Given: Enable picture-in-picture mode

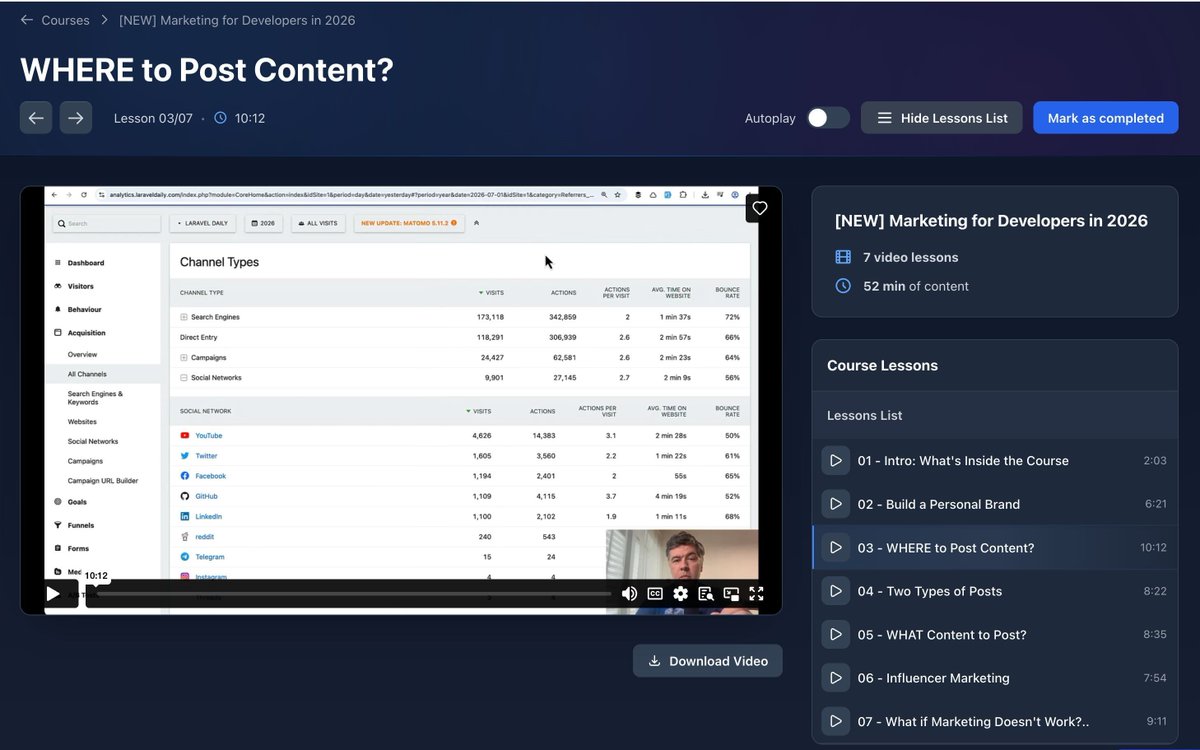Looking at the screenshot, I should coord(731,593).
